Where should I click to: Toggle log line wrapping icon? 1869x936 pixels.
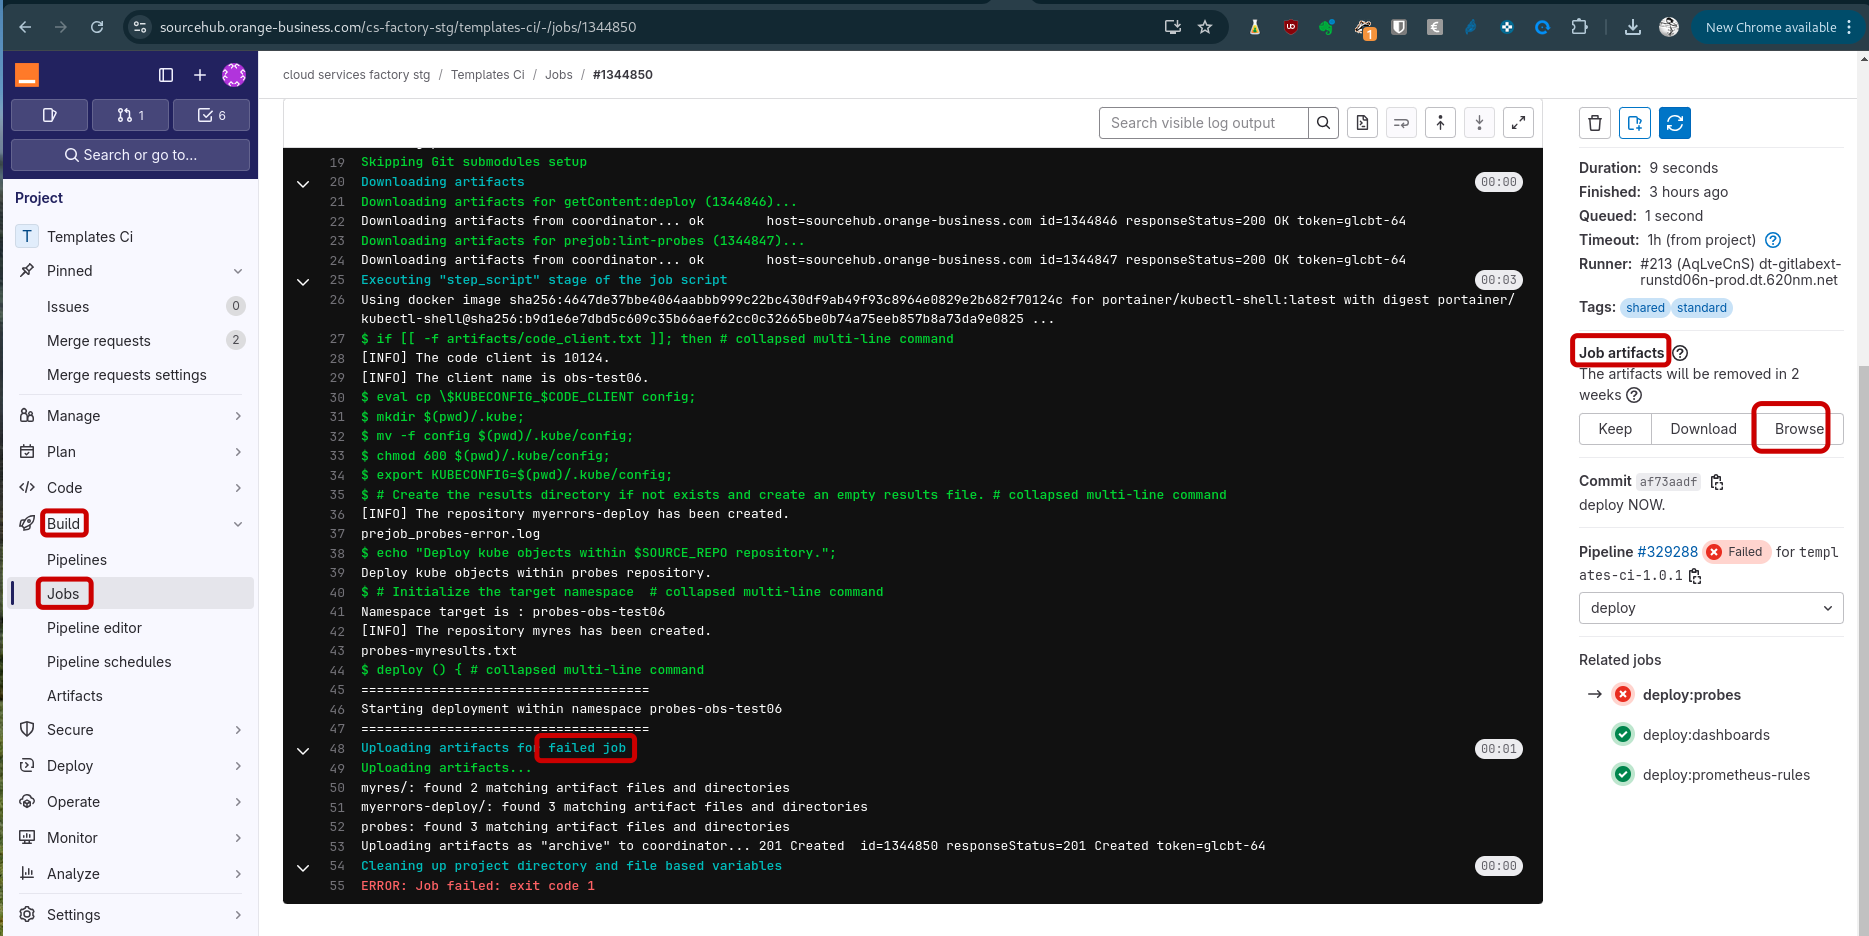point(1401,123)
